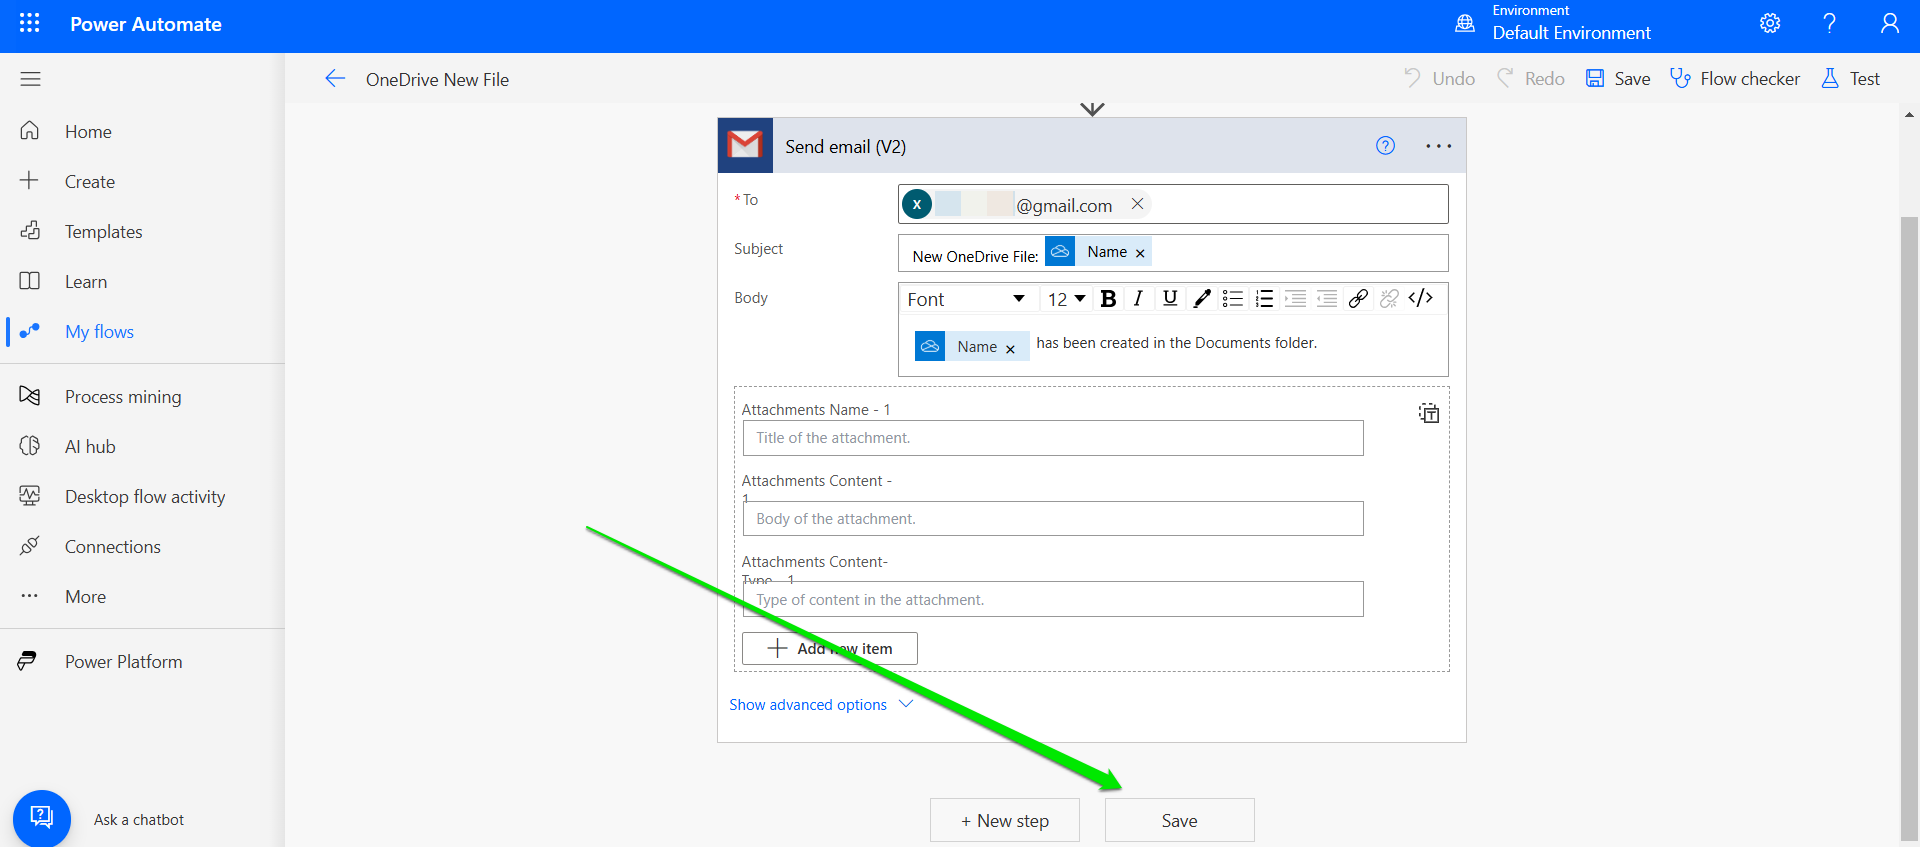The image size is (1920, 847).
Task: Open Help question mark in header
Action: pyautogui.click(x=1829, y=23)
